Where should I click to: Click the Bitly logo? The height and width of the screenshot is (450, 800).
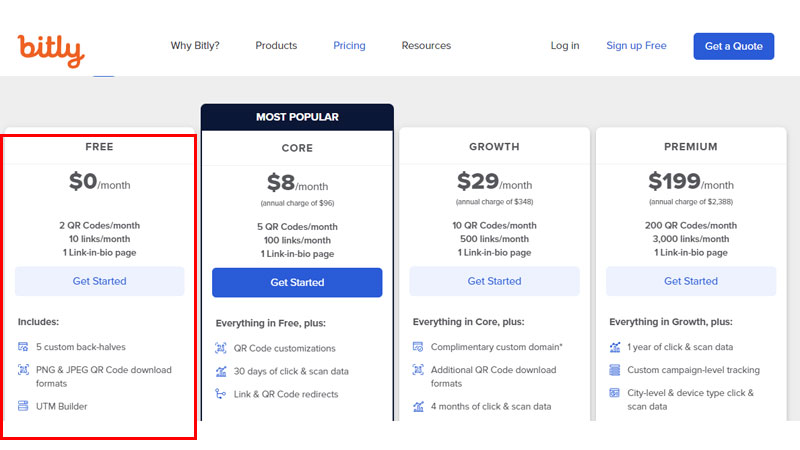[x=50, y=48]
